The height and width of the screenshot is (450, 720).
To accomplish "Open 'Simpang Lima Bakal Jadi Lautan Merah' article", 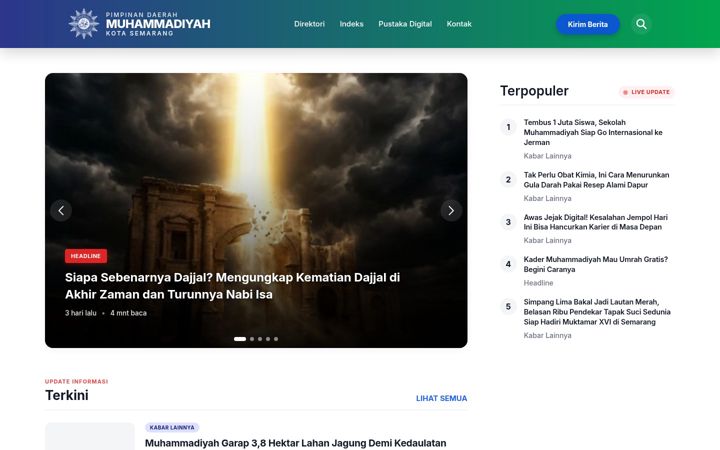I will point(597,312).
